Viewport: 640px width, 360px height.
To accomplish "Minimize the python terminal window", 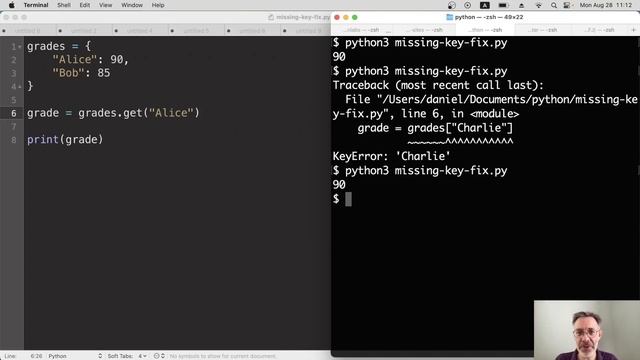I will pos(346,17).
